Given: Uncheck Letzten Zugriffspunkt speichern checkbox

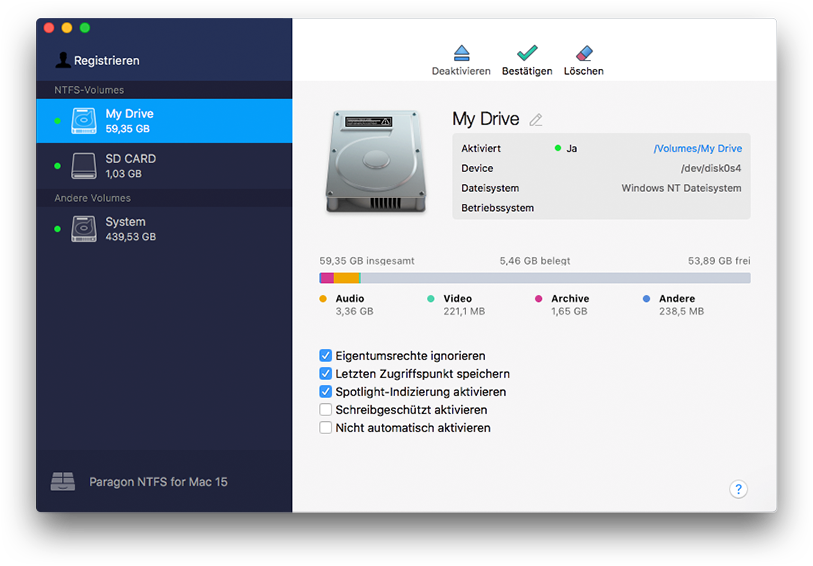Looking at the screenshot, I should point(325,374).
